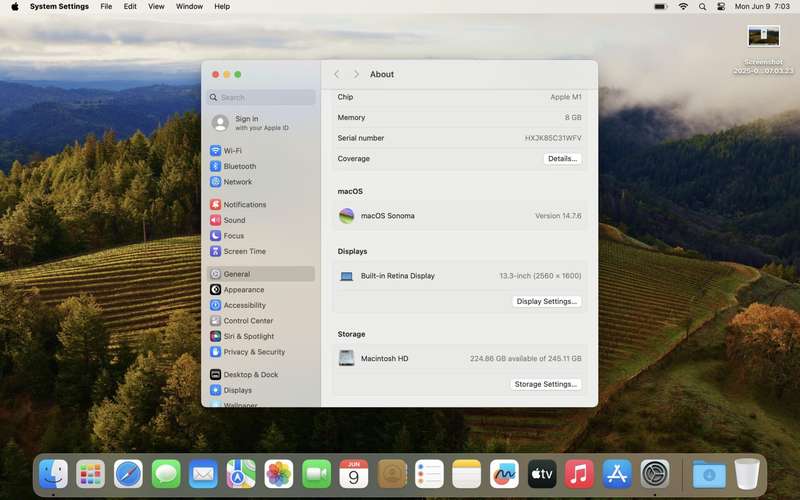Click the forward navigation arrow

[x=356, y=74]
